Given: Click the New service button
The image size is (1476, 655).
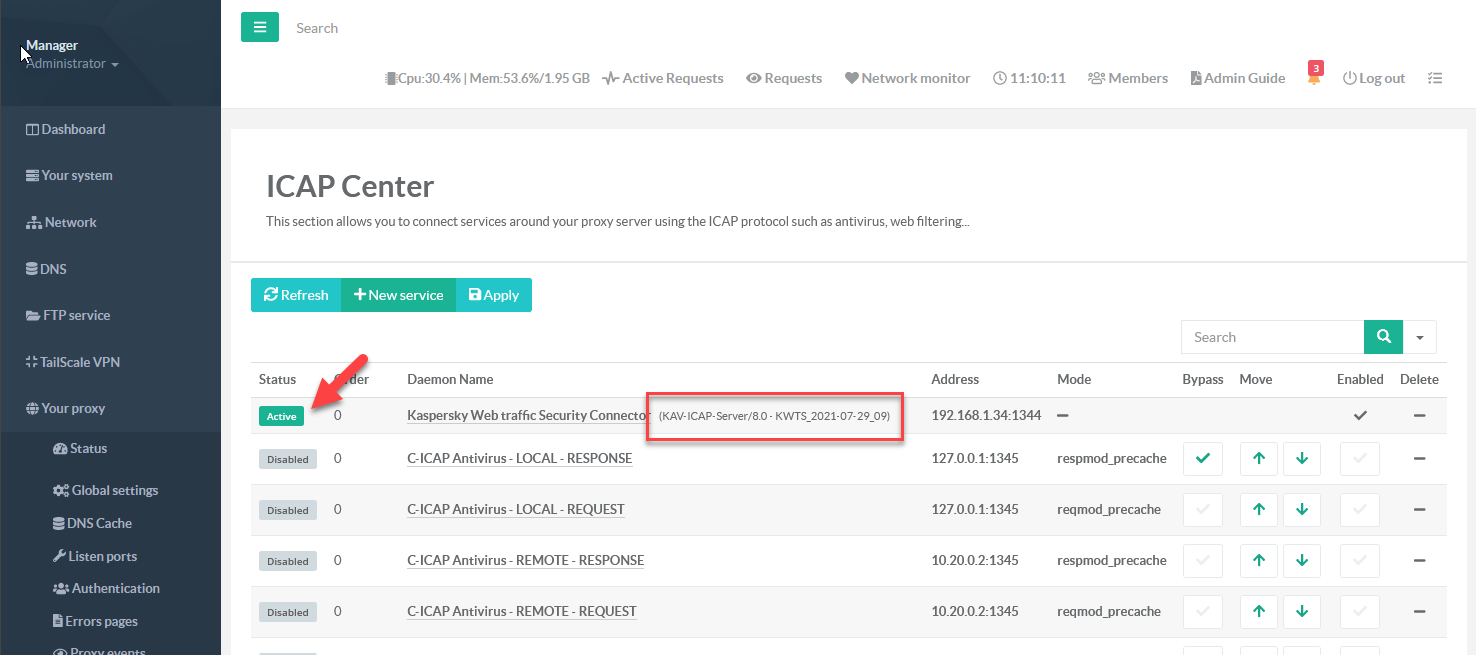Looking at the screenshot, I should click(x=398, y=295).
